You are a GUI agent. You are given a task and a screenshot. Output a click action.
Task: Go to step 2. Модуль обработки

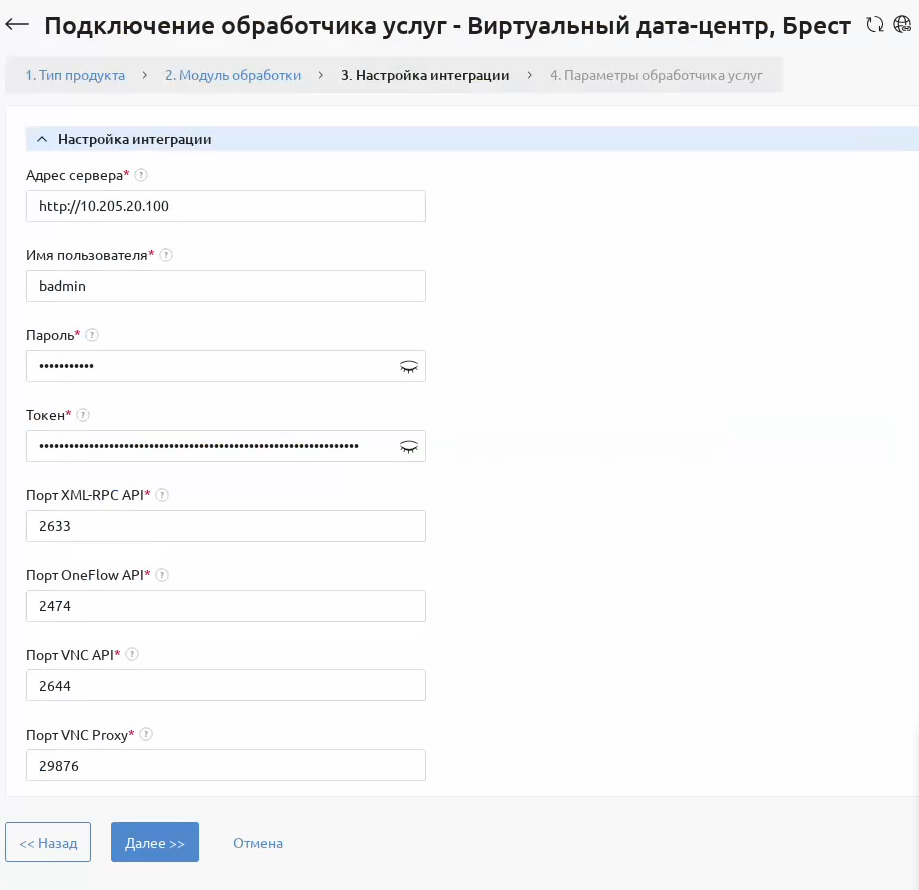[x=233, y=75]
